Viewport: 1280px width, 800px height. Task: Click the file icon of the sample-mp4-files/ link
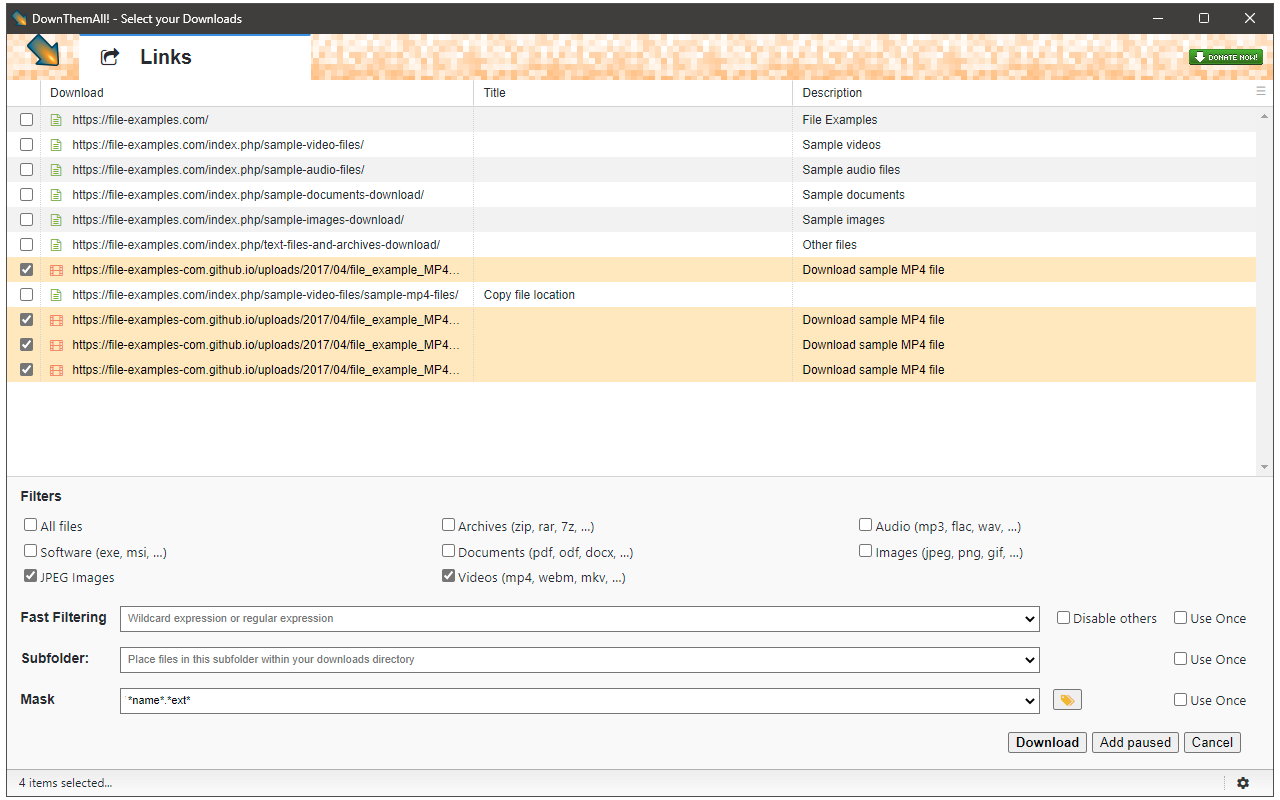click(56, 295)
